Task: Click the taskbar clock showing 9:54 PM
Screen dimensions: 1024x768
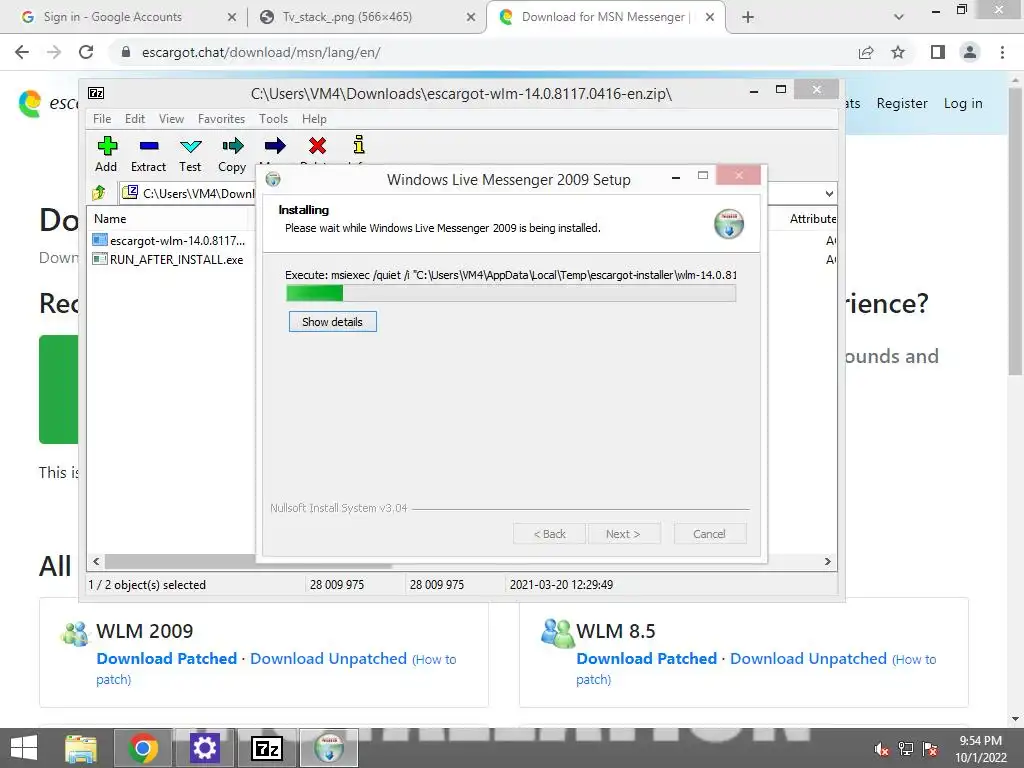Action: 980,749
